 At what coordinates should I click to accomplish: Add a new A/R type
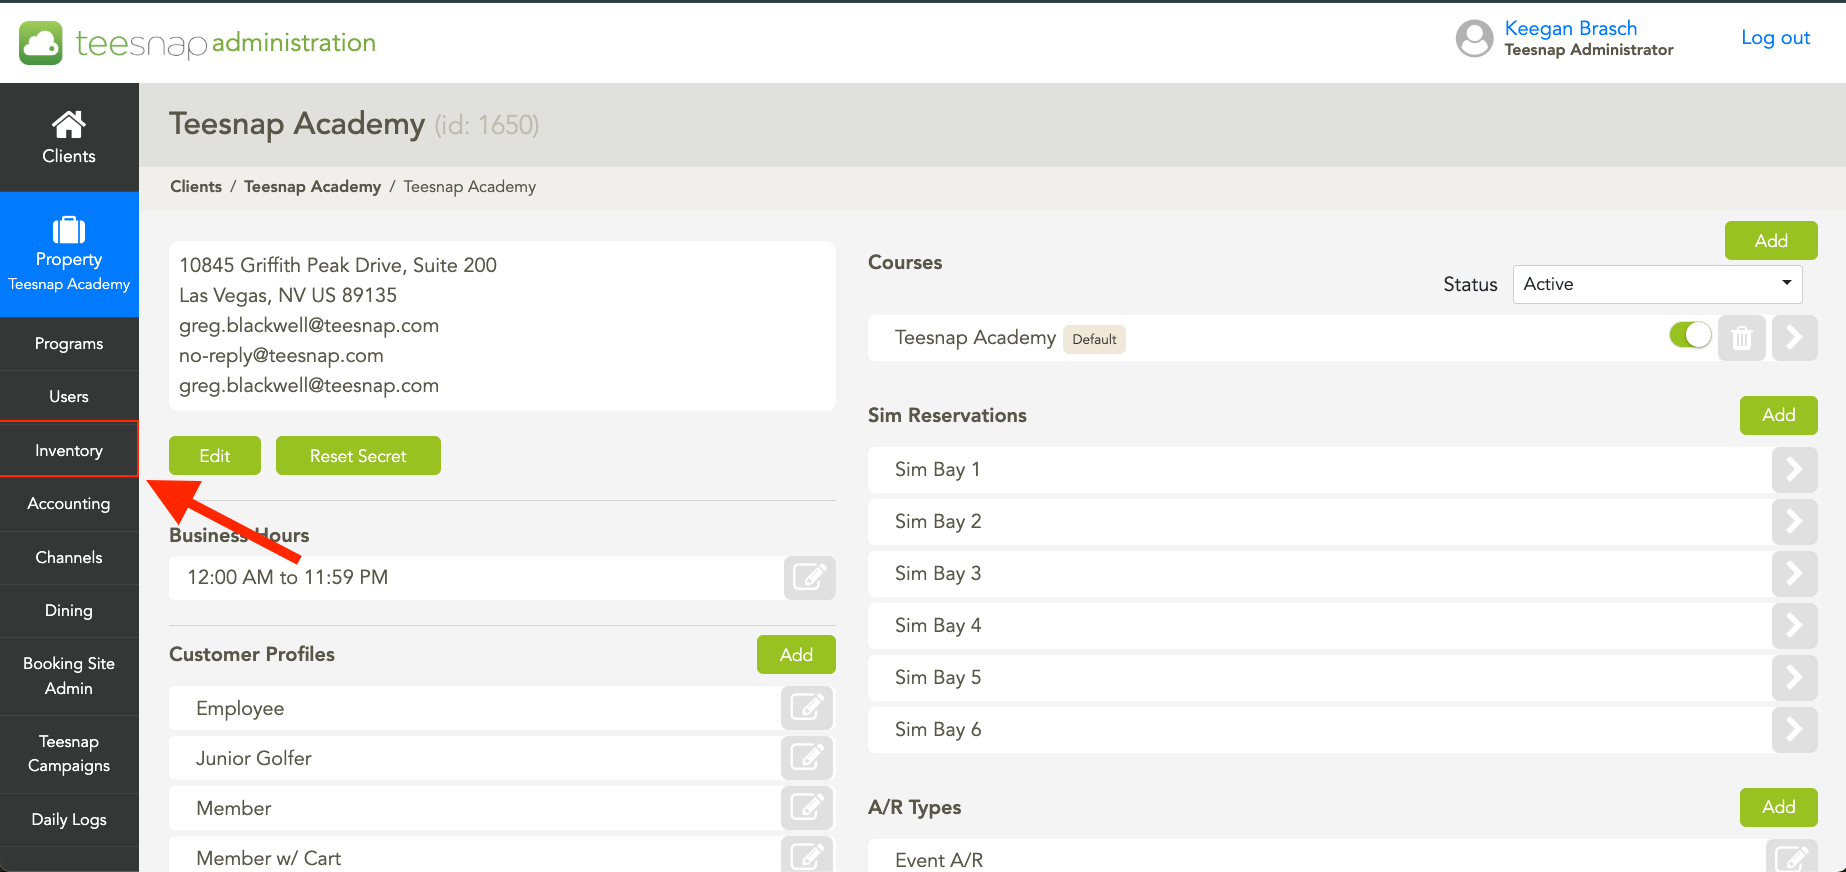1779,807
